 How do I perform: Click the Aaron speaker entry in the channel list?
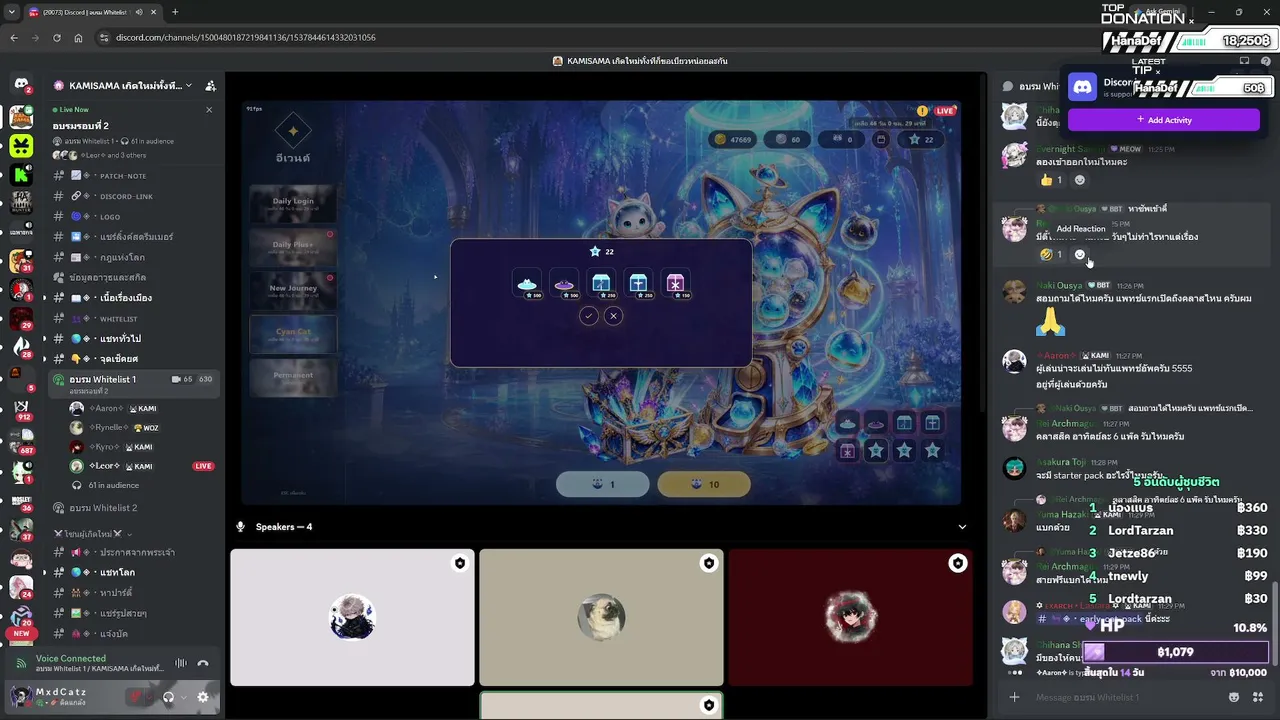pos(142,409)
